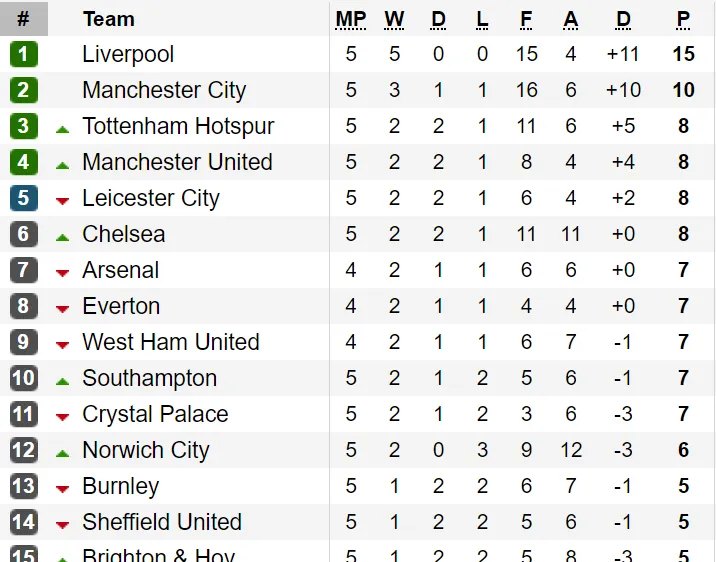Click Arsenal in the standings
716x562 pixels.
point(121,270)
